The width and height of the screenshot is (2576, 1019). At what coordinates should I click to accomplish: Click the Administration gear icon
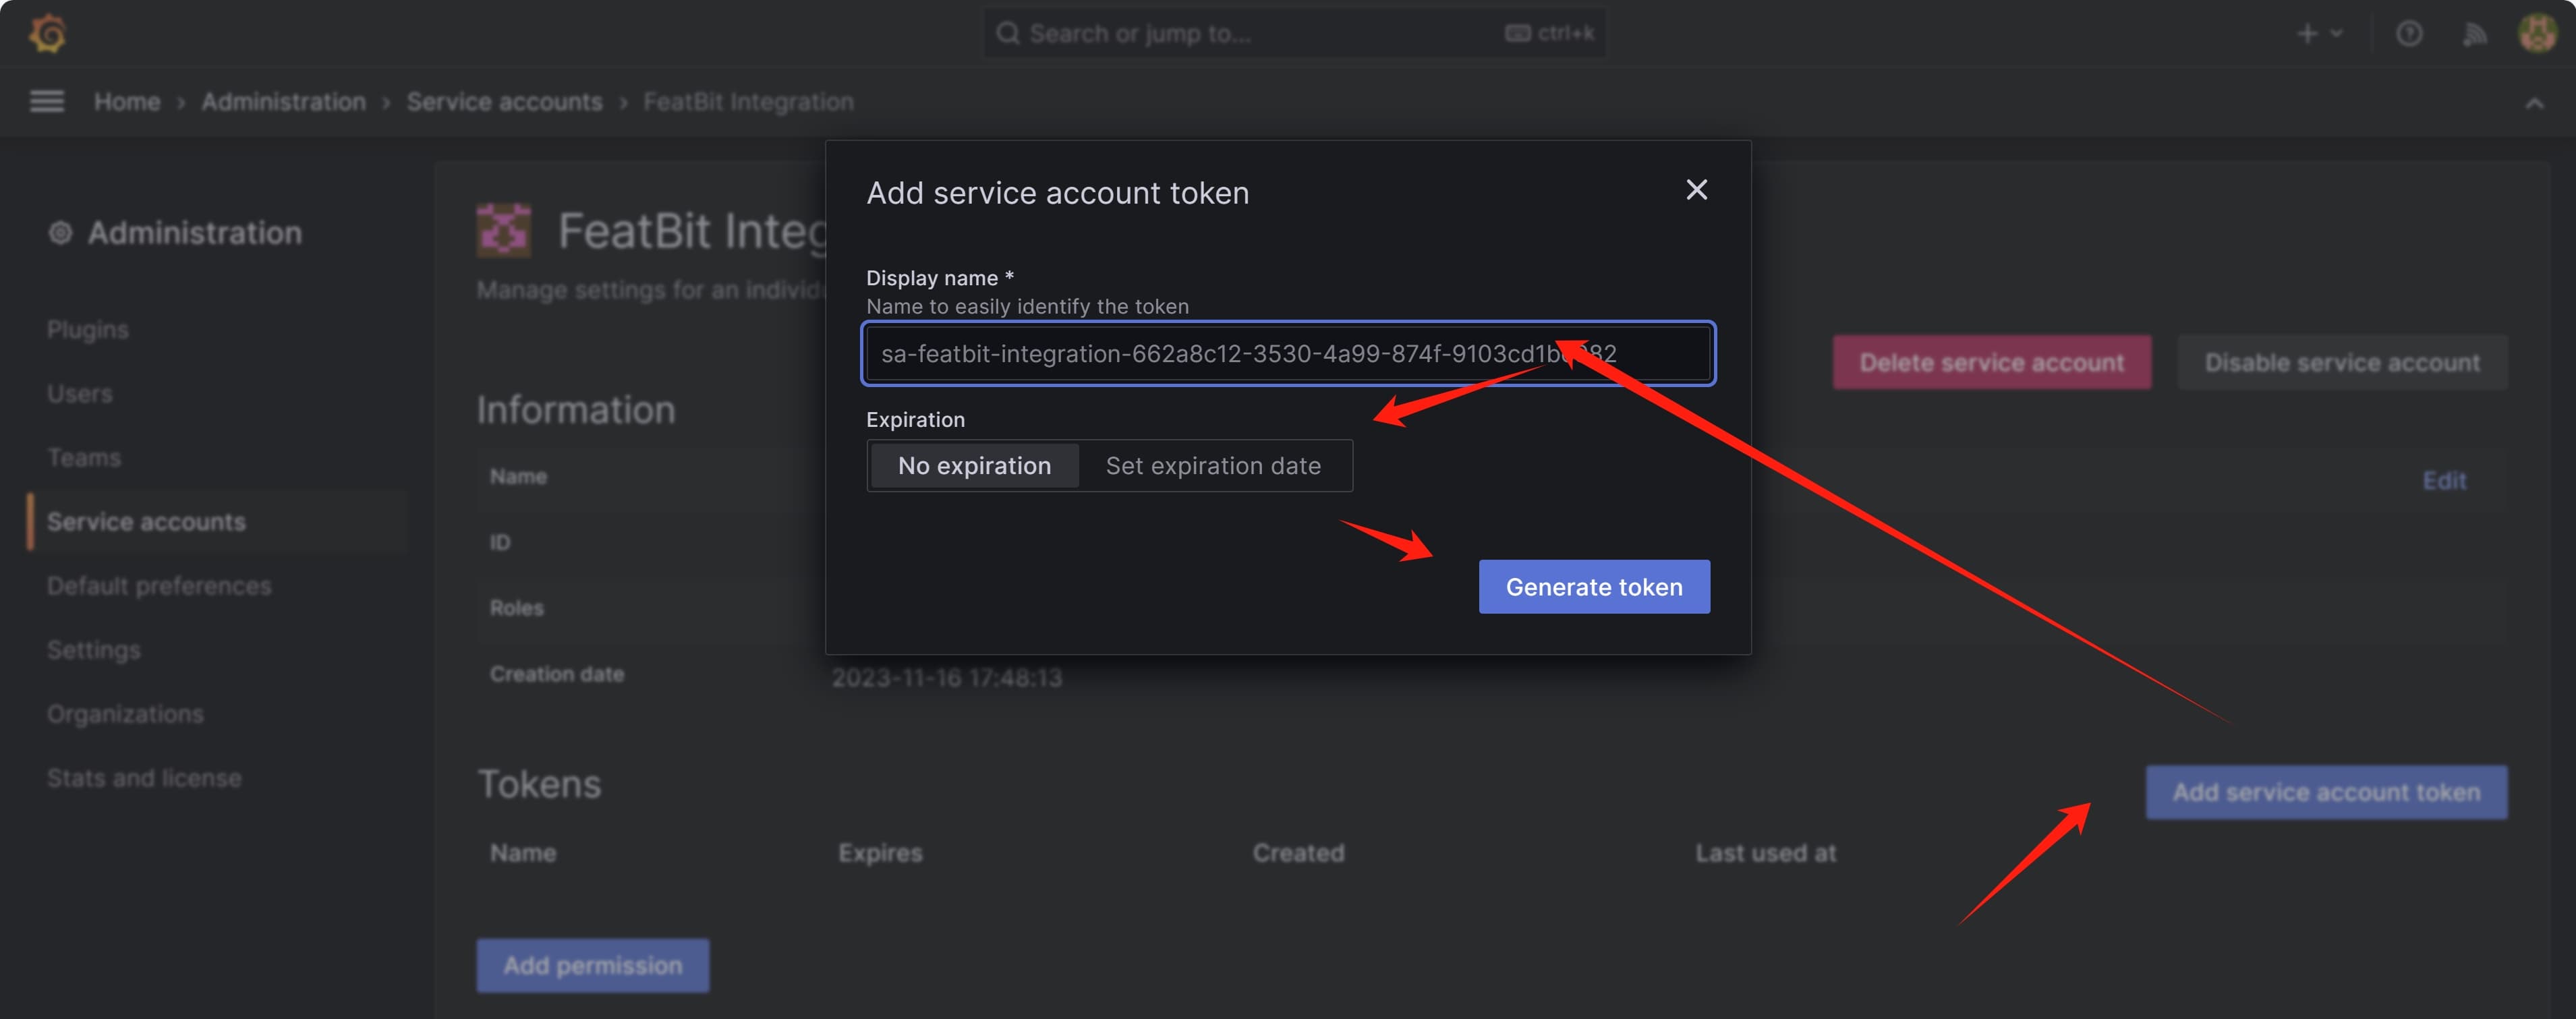pos(60,233)
